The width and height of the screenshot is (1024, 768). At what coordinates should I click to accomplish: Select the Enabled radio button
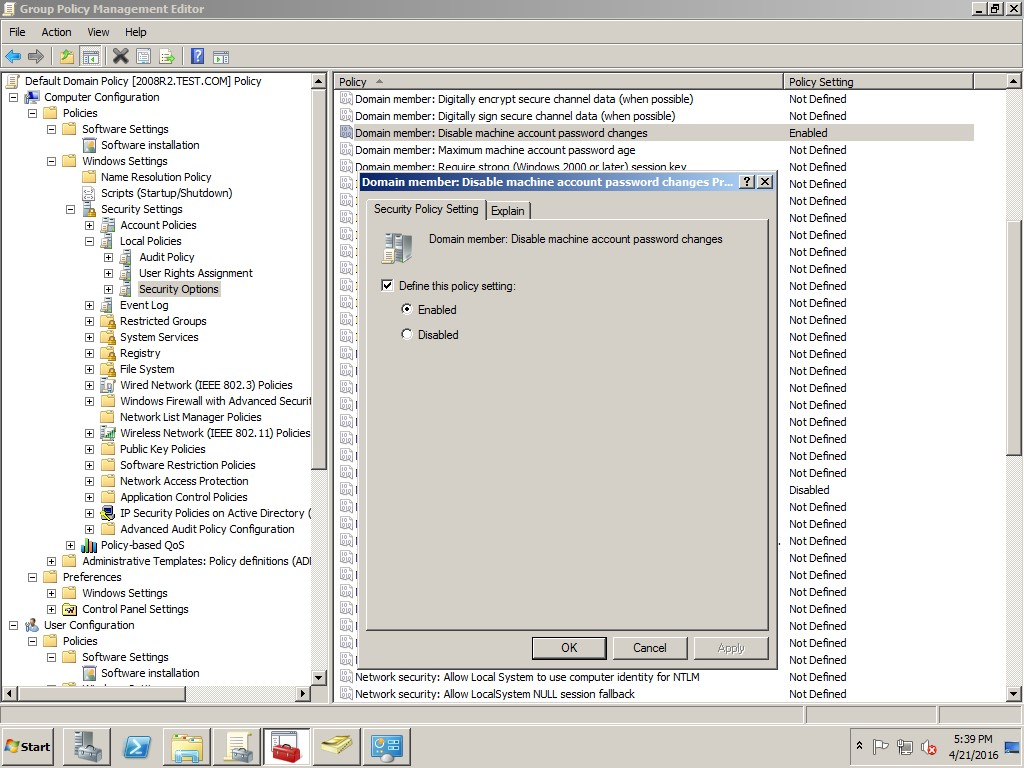tap(407, 309)
